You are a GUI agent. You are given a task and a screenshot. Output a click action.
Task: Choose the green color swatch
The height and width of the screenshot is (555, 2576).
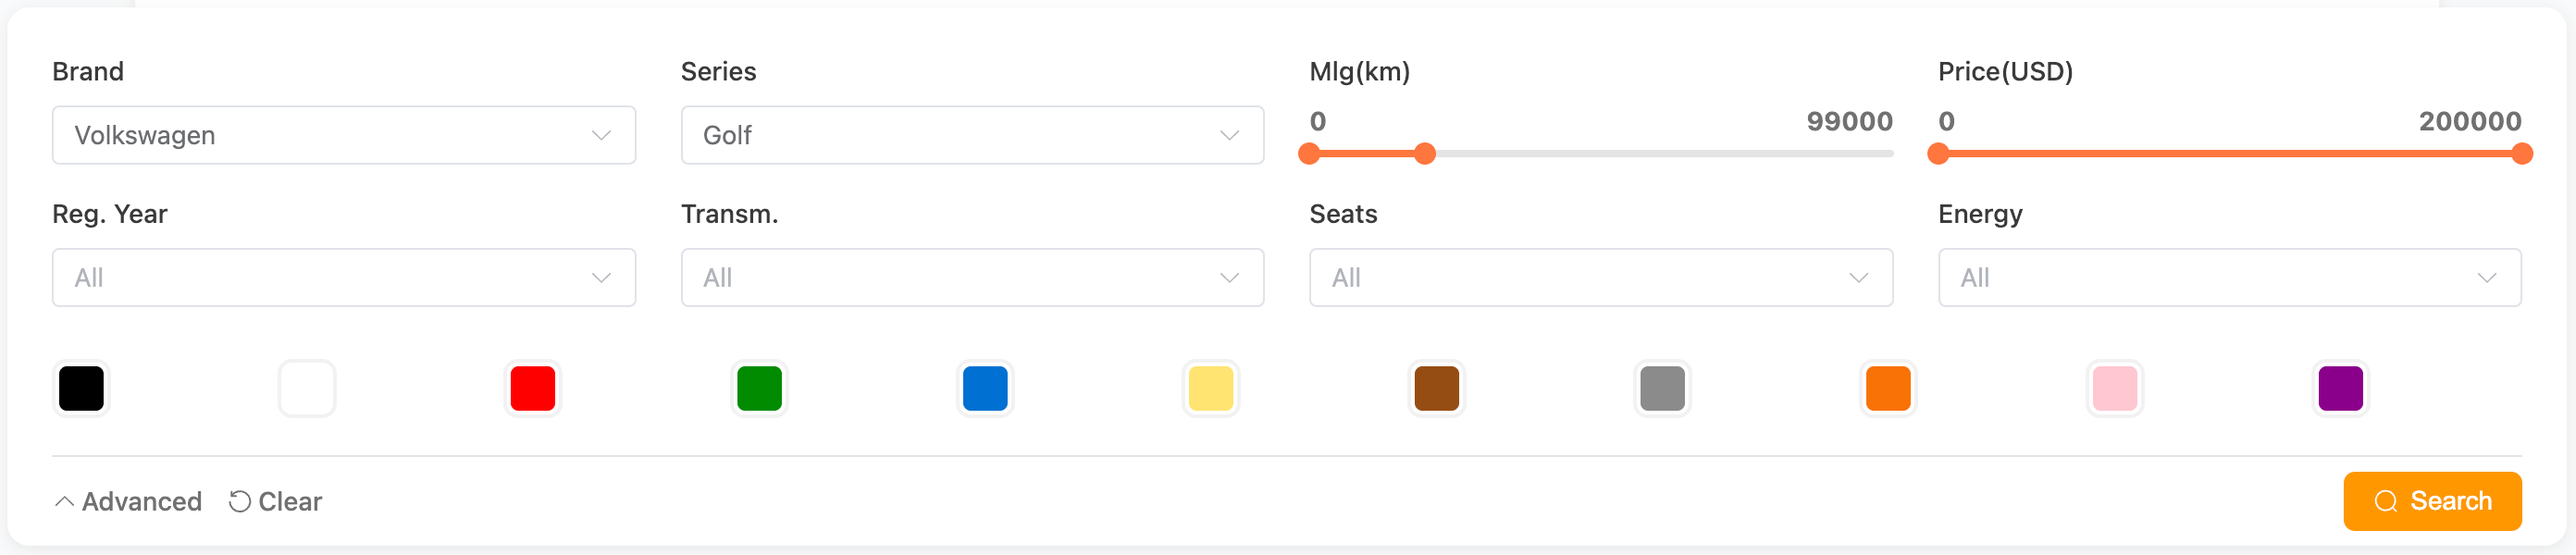point(759,388)
